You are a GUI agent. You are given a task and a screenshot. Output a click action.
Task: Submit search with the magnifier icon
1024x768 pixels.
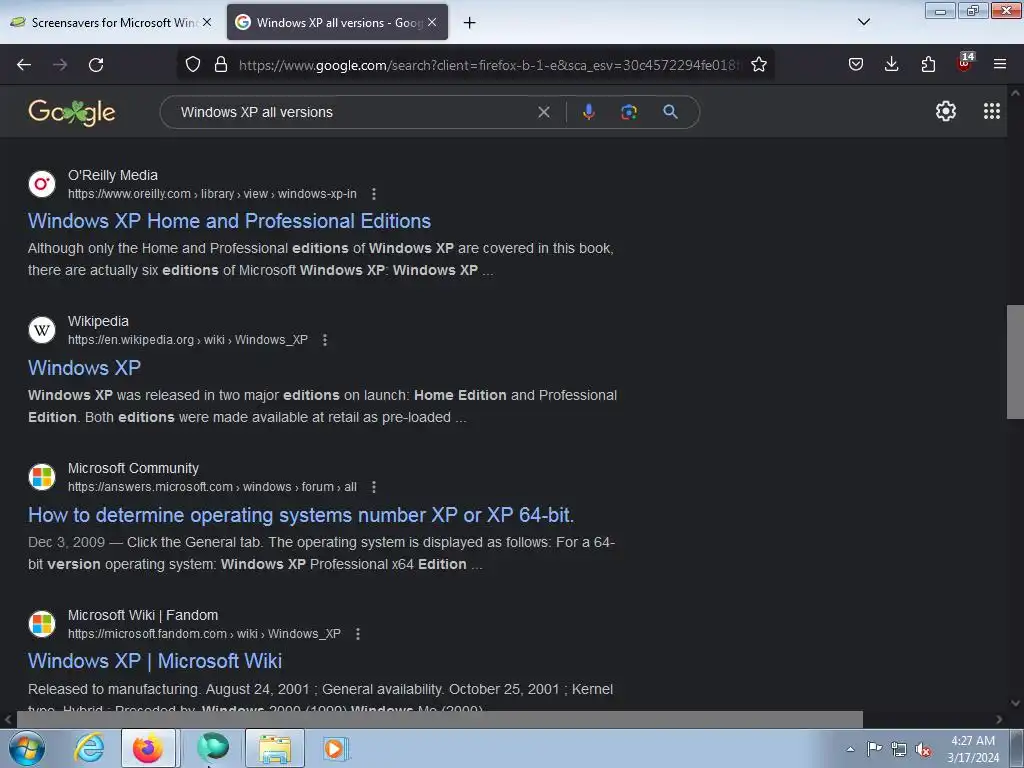[x=670, y=112]
